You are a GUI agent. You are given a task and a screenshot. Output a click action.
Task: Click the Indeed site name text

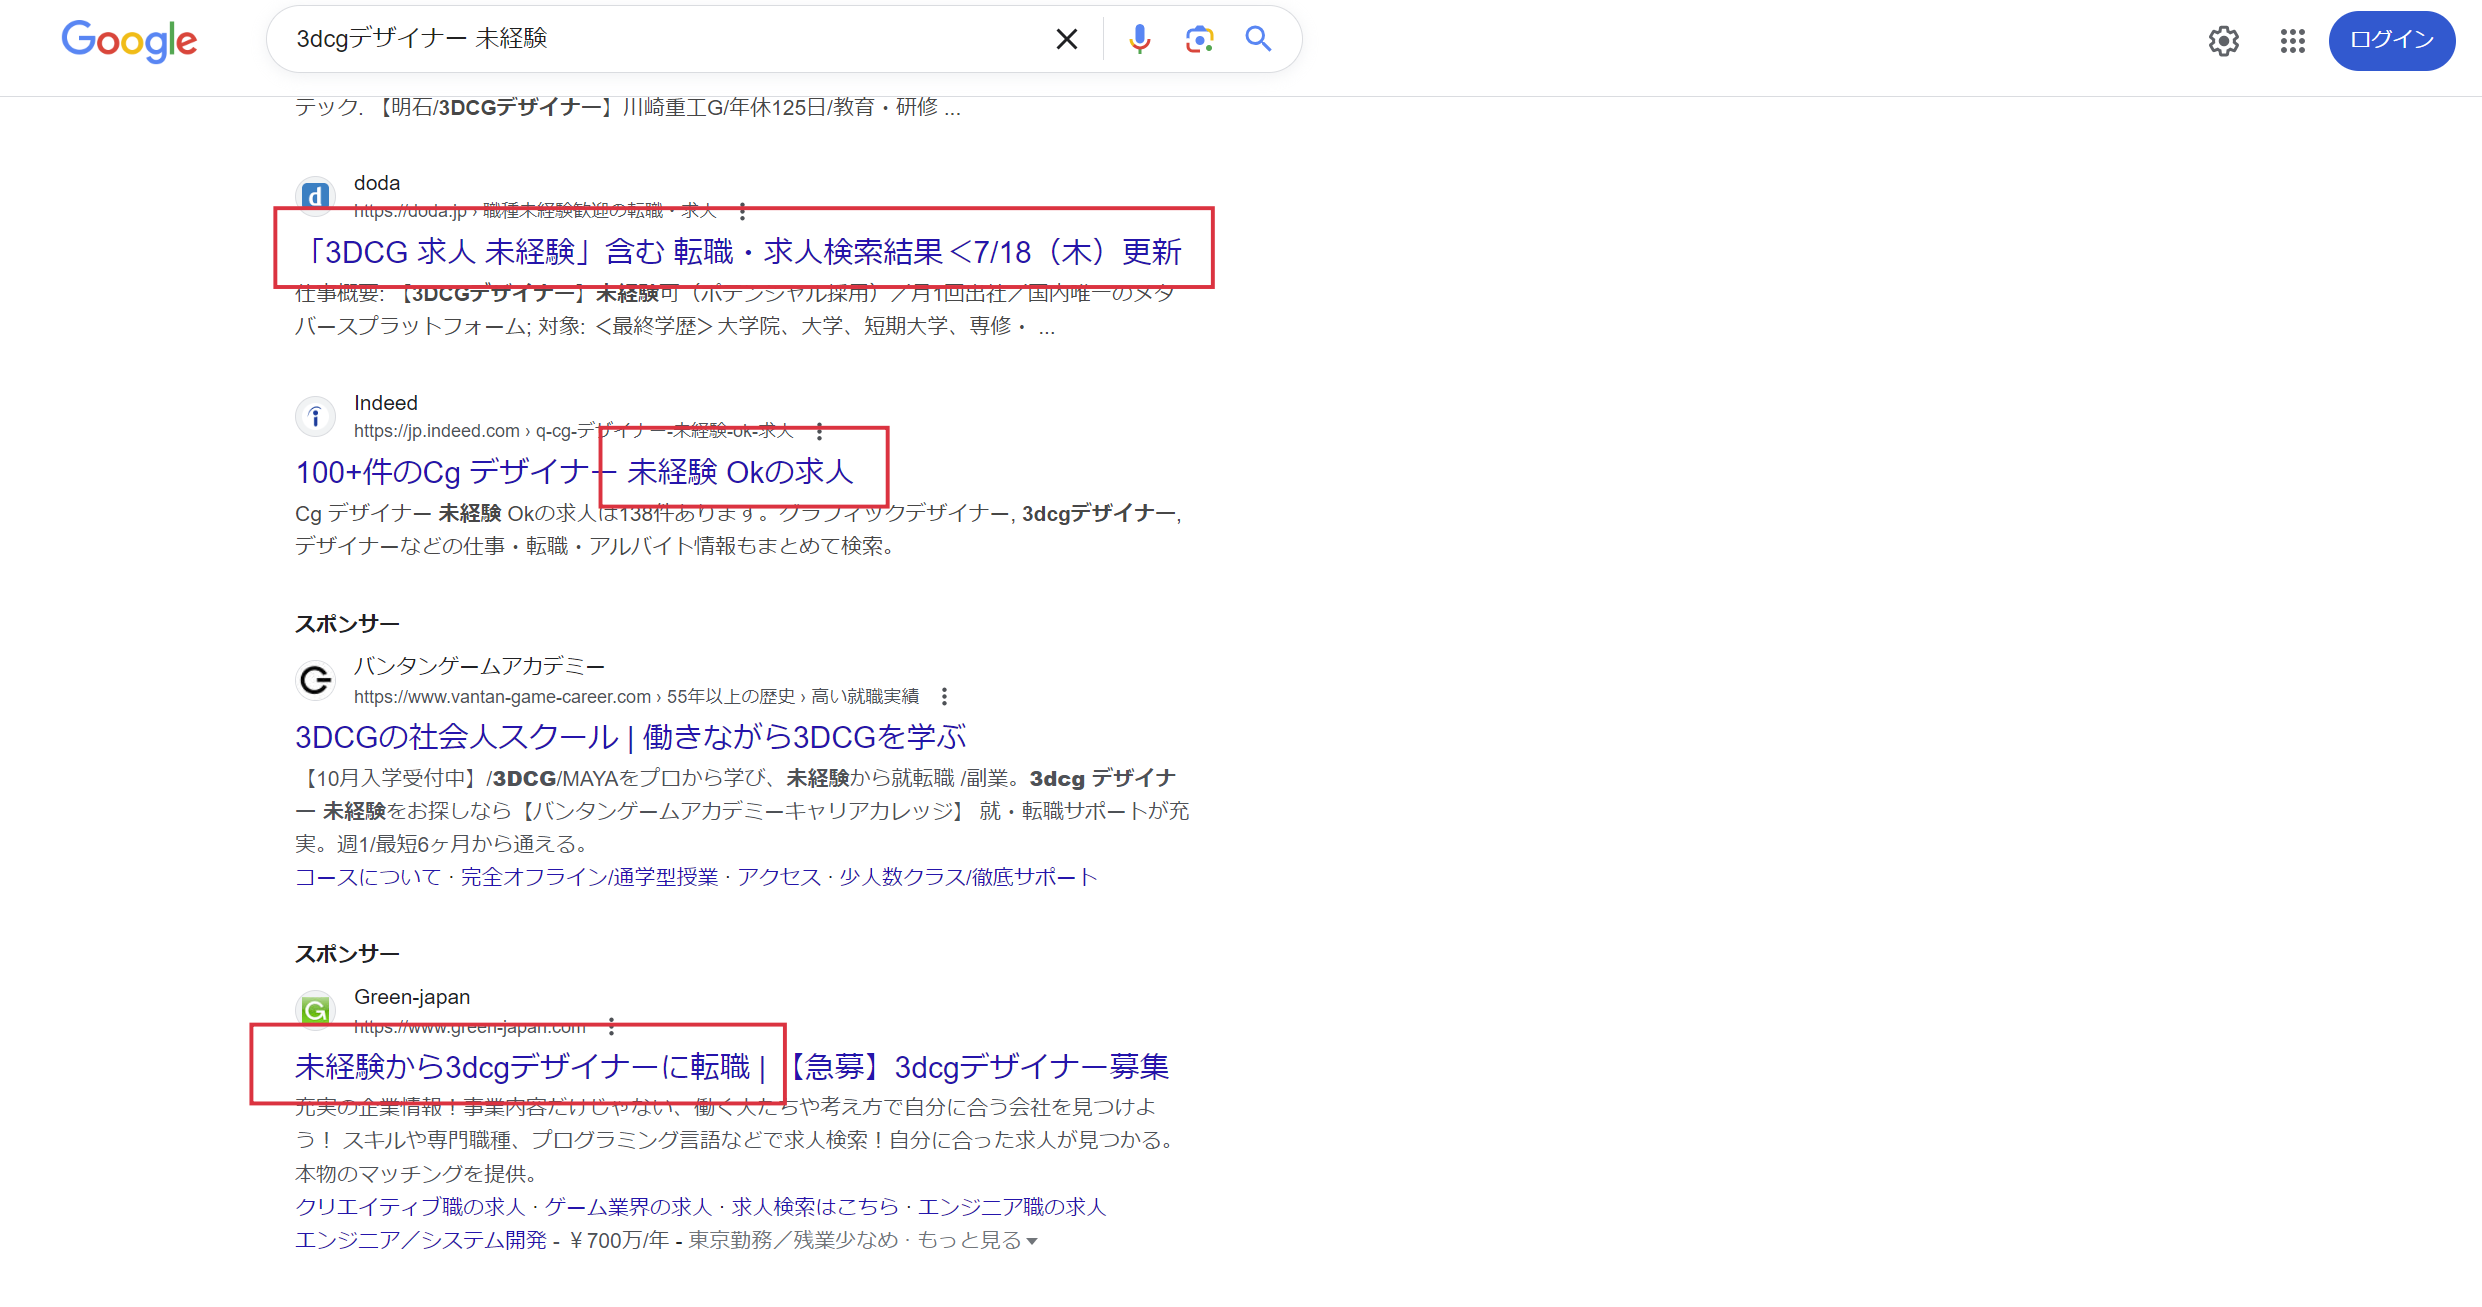click(x=386, y=403)
